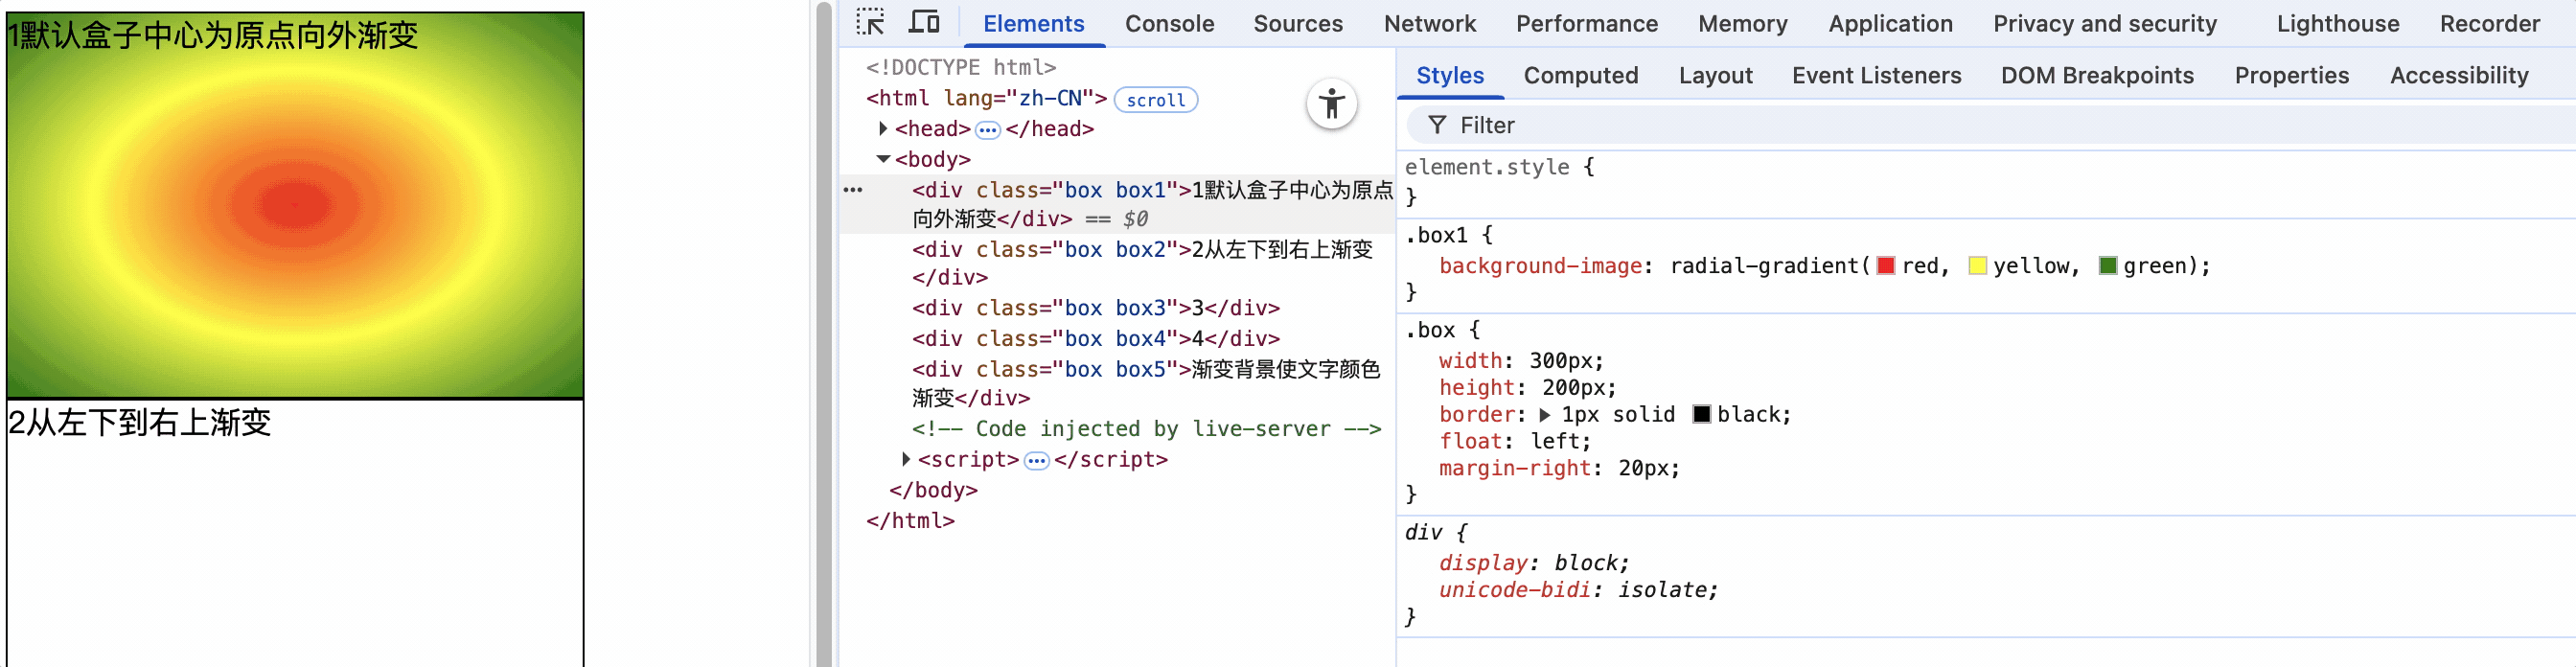
Task: Open the Sources panel tab
Action: tap(1297, 24)
